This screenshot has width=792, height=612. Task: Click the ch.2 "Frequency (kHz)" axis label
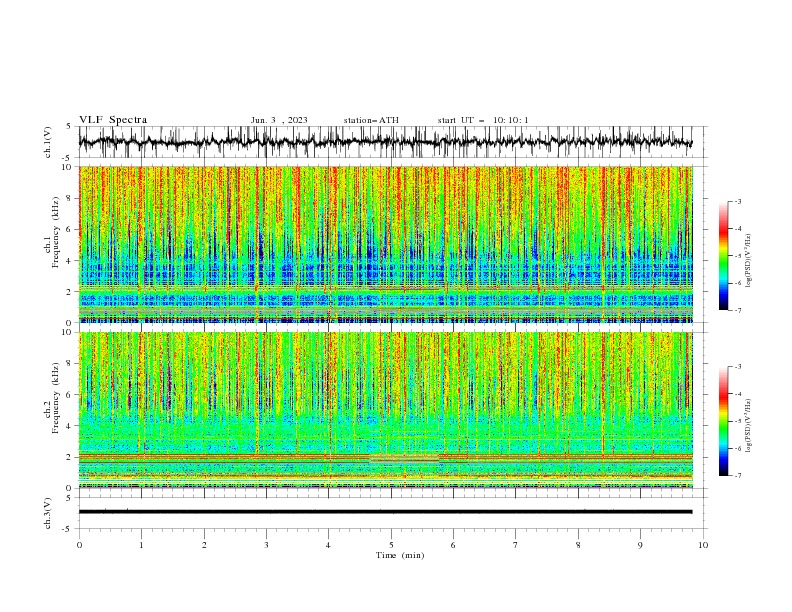(55, 398)
